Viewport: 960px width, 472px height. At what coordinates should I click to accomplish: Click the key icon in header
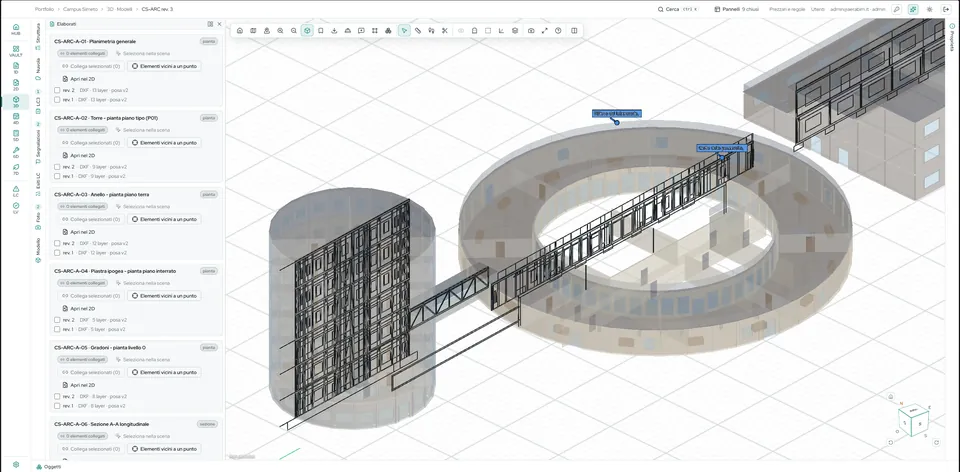click(896, 9)
